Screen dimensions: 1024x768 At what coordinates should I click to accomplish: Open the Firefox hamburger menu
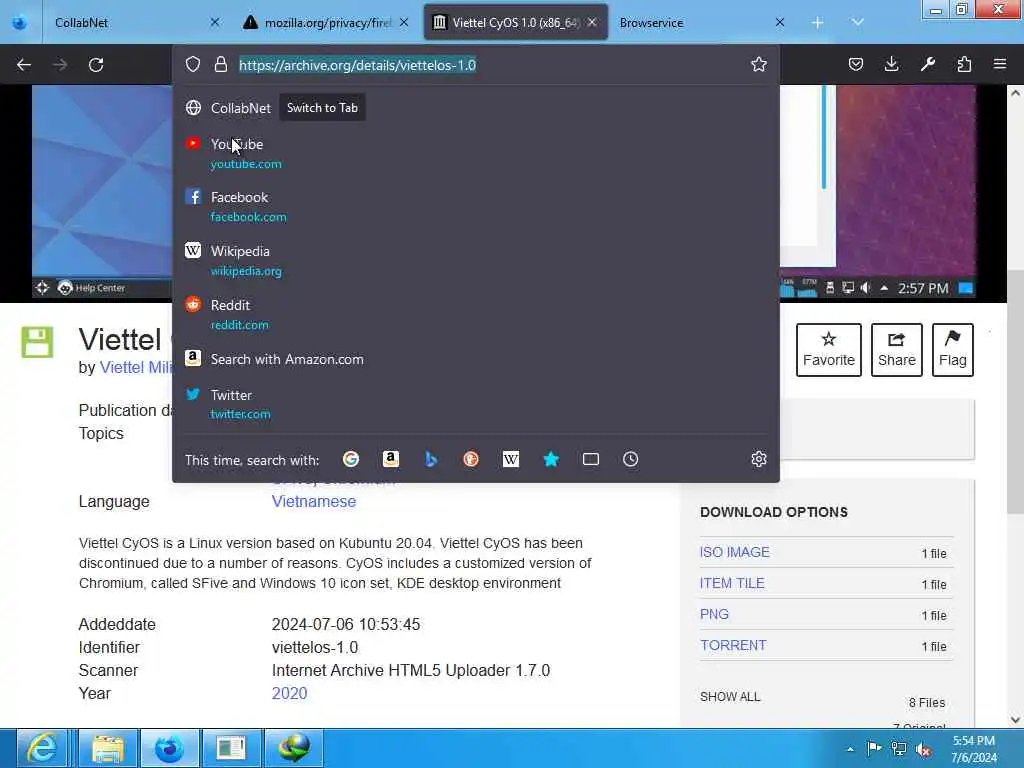(1000, 64)
